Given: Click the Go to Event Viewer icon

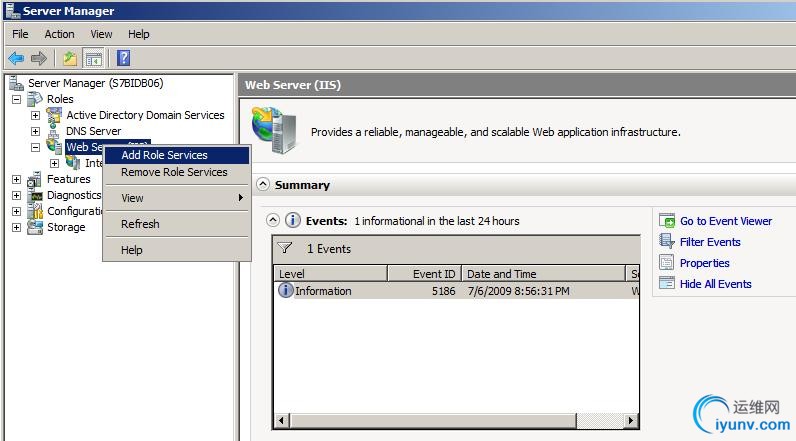Looking at the screenshot, I should (667, 221).
